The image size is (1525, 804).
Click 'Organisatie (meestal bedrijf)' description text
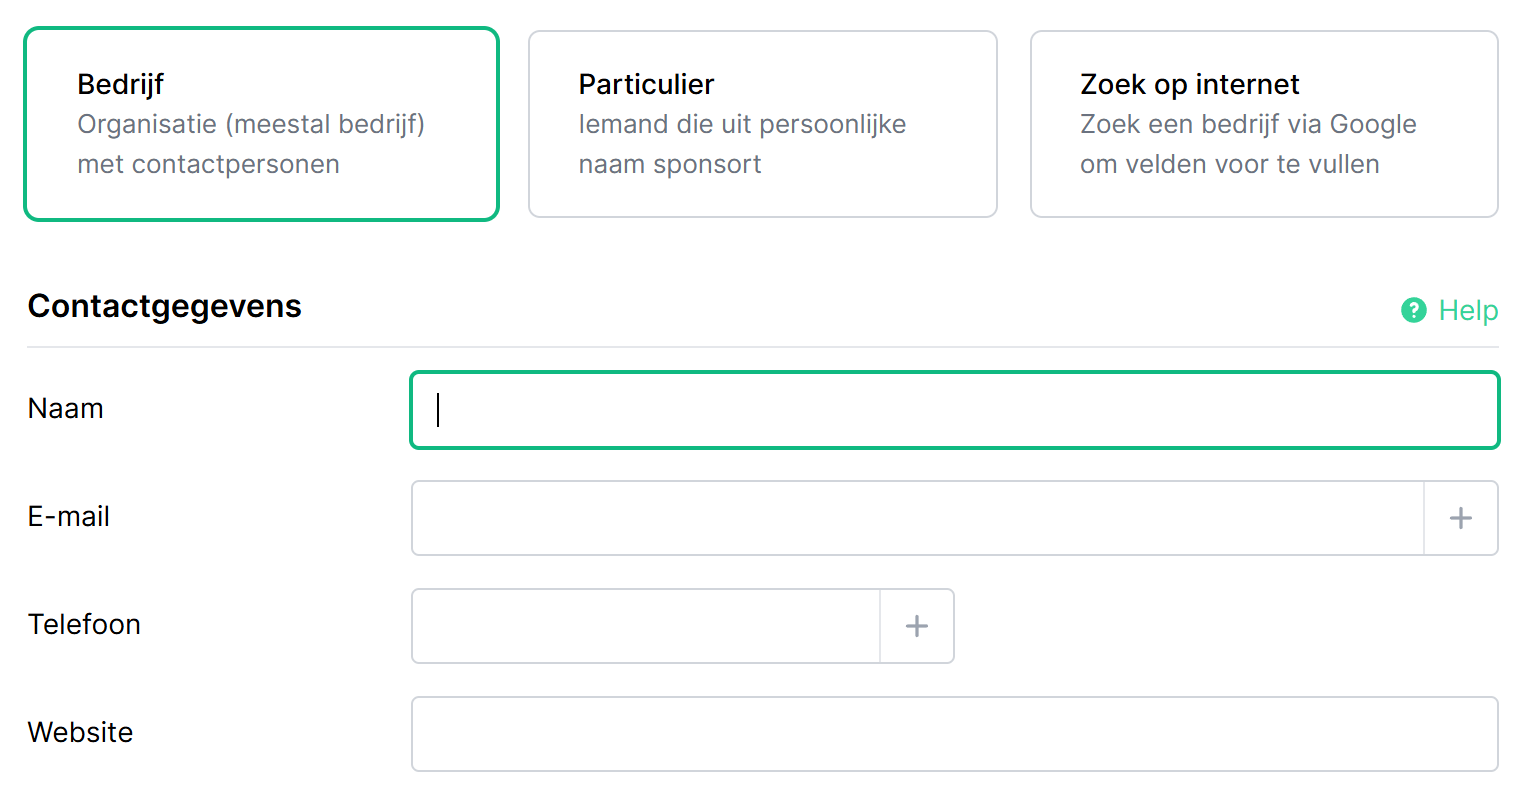(x=251, y=125)
